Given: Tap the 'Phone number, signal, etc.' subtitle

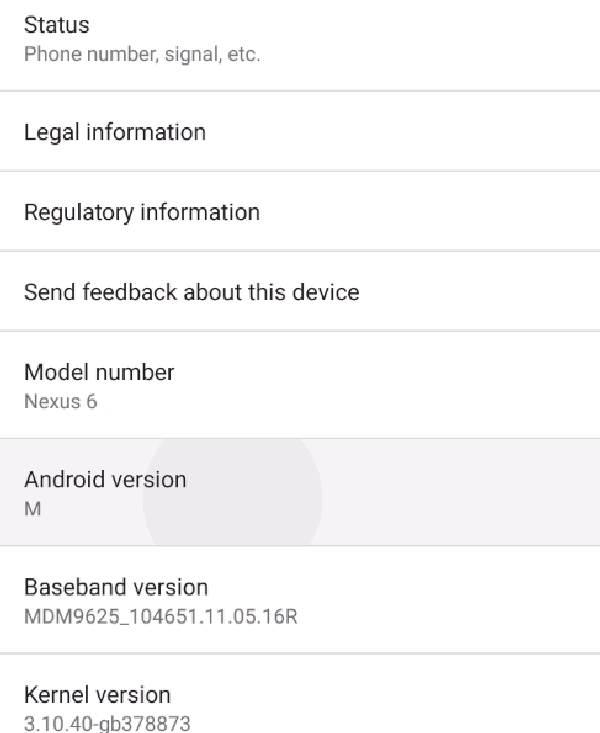Looking at the screenshot, I should (142, 54).
